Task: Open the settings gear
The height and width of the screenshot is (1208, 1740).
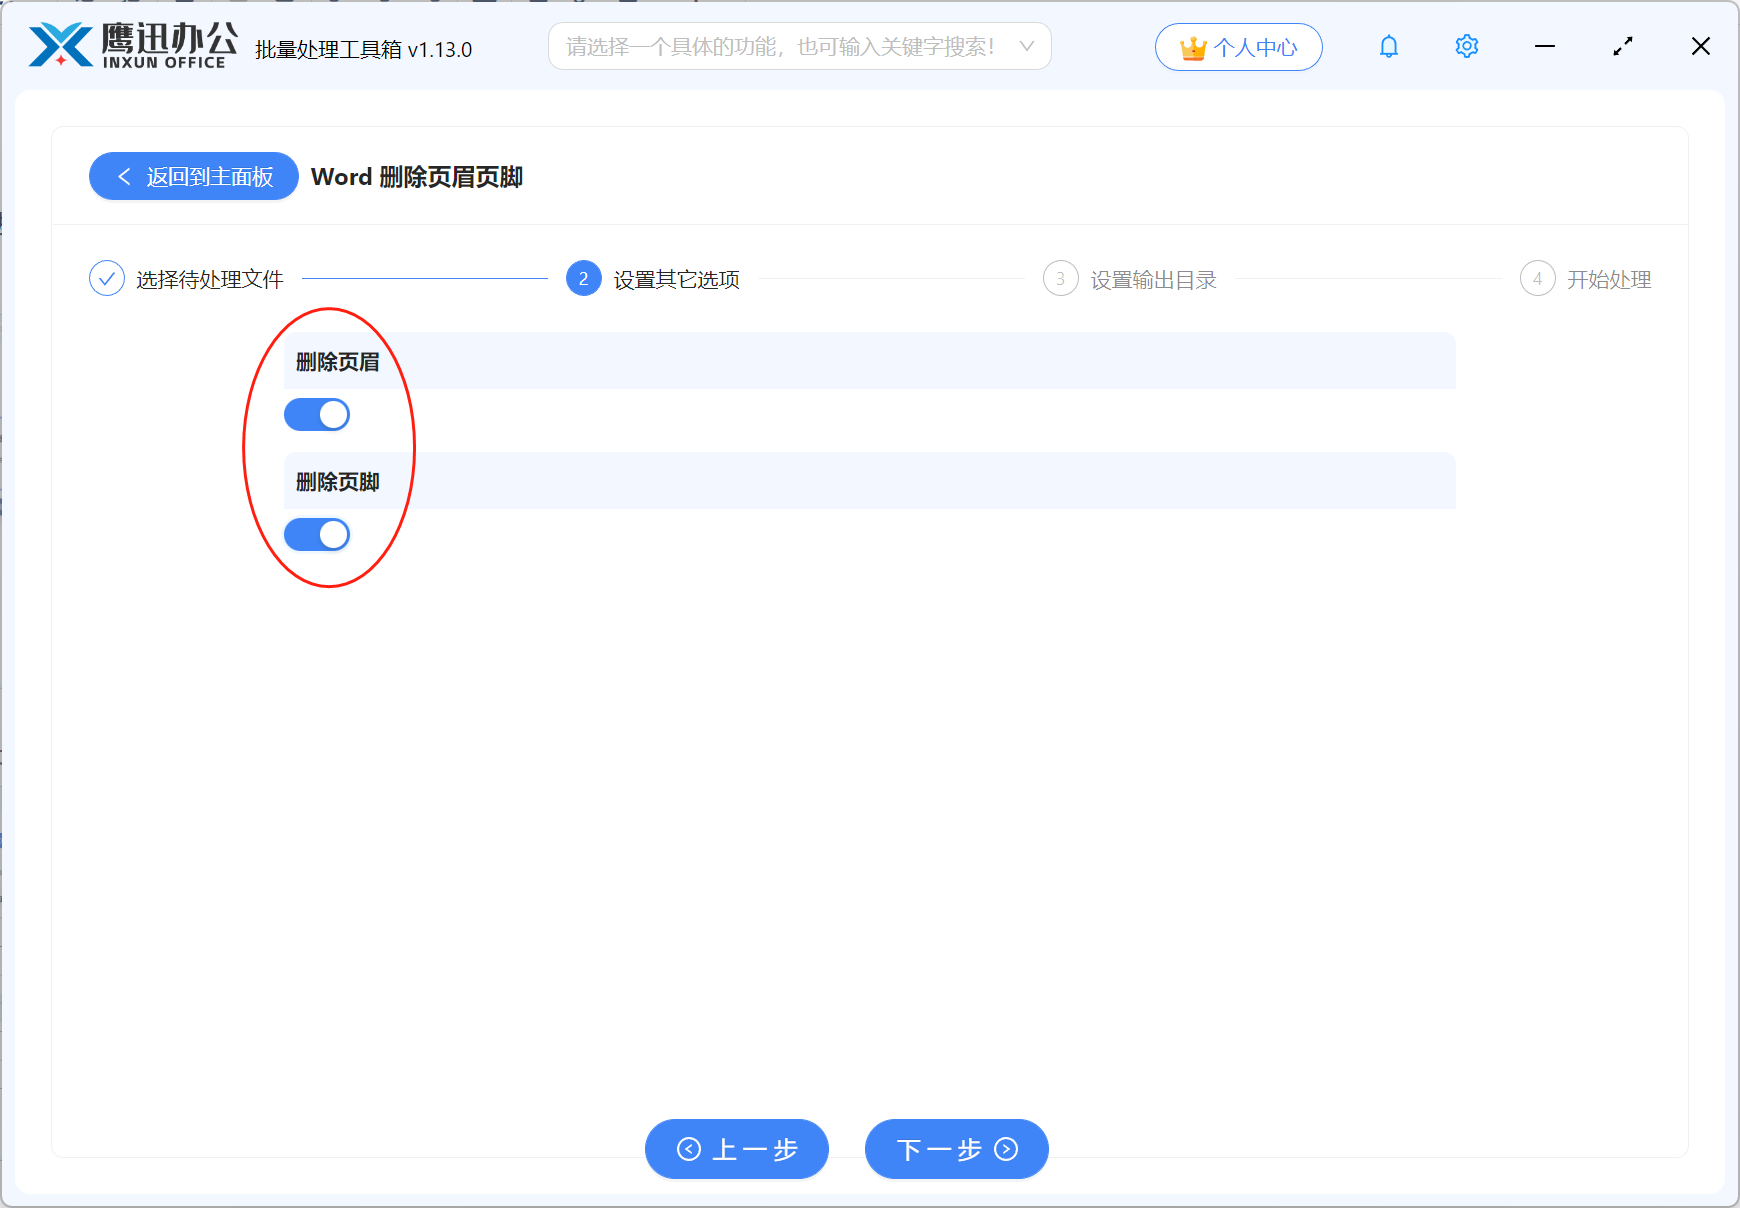Action: 1466,46
